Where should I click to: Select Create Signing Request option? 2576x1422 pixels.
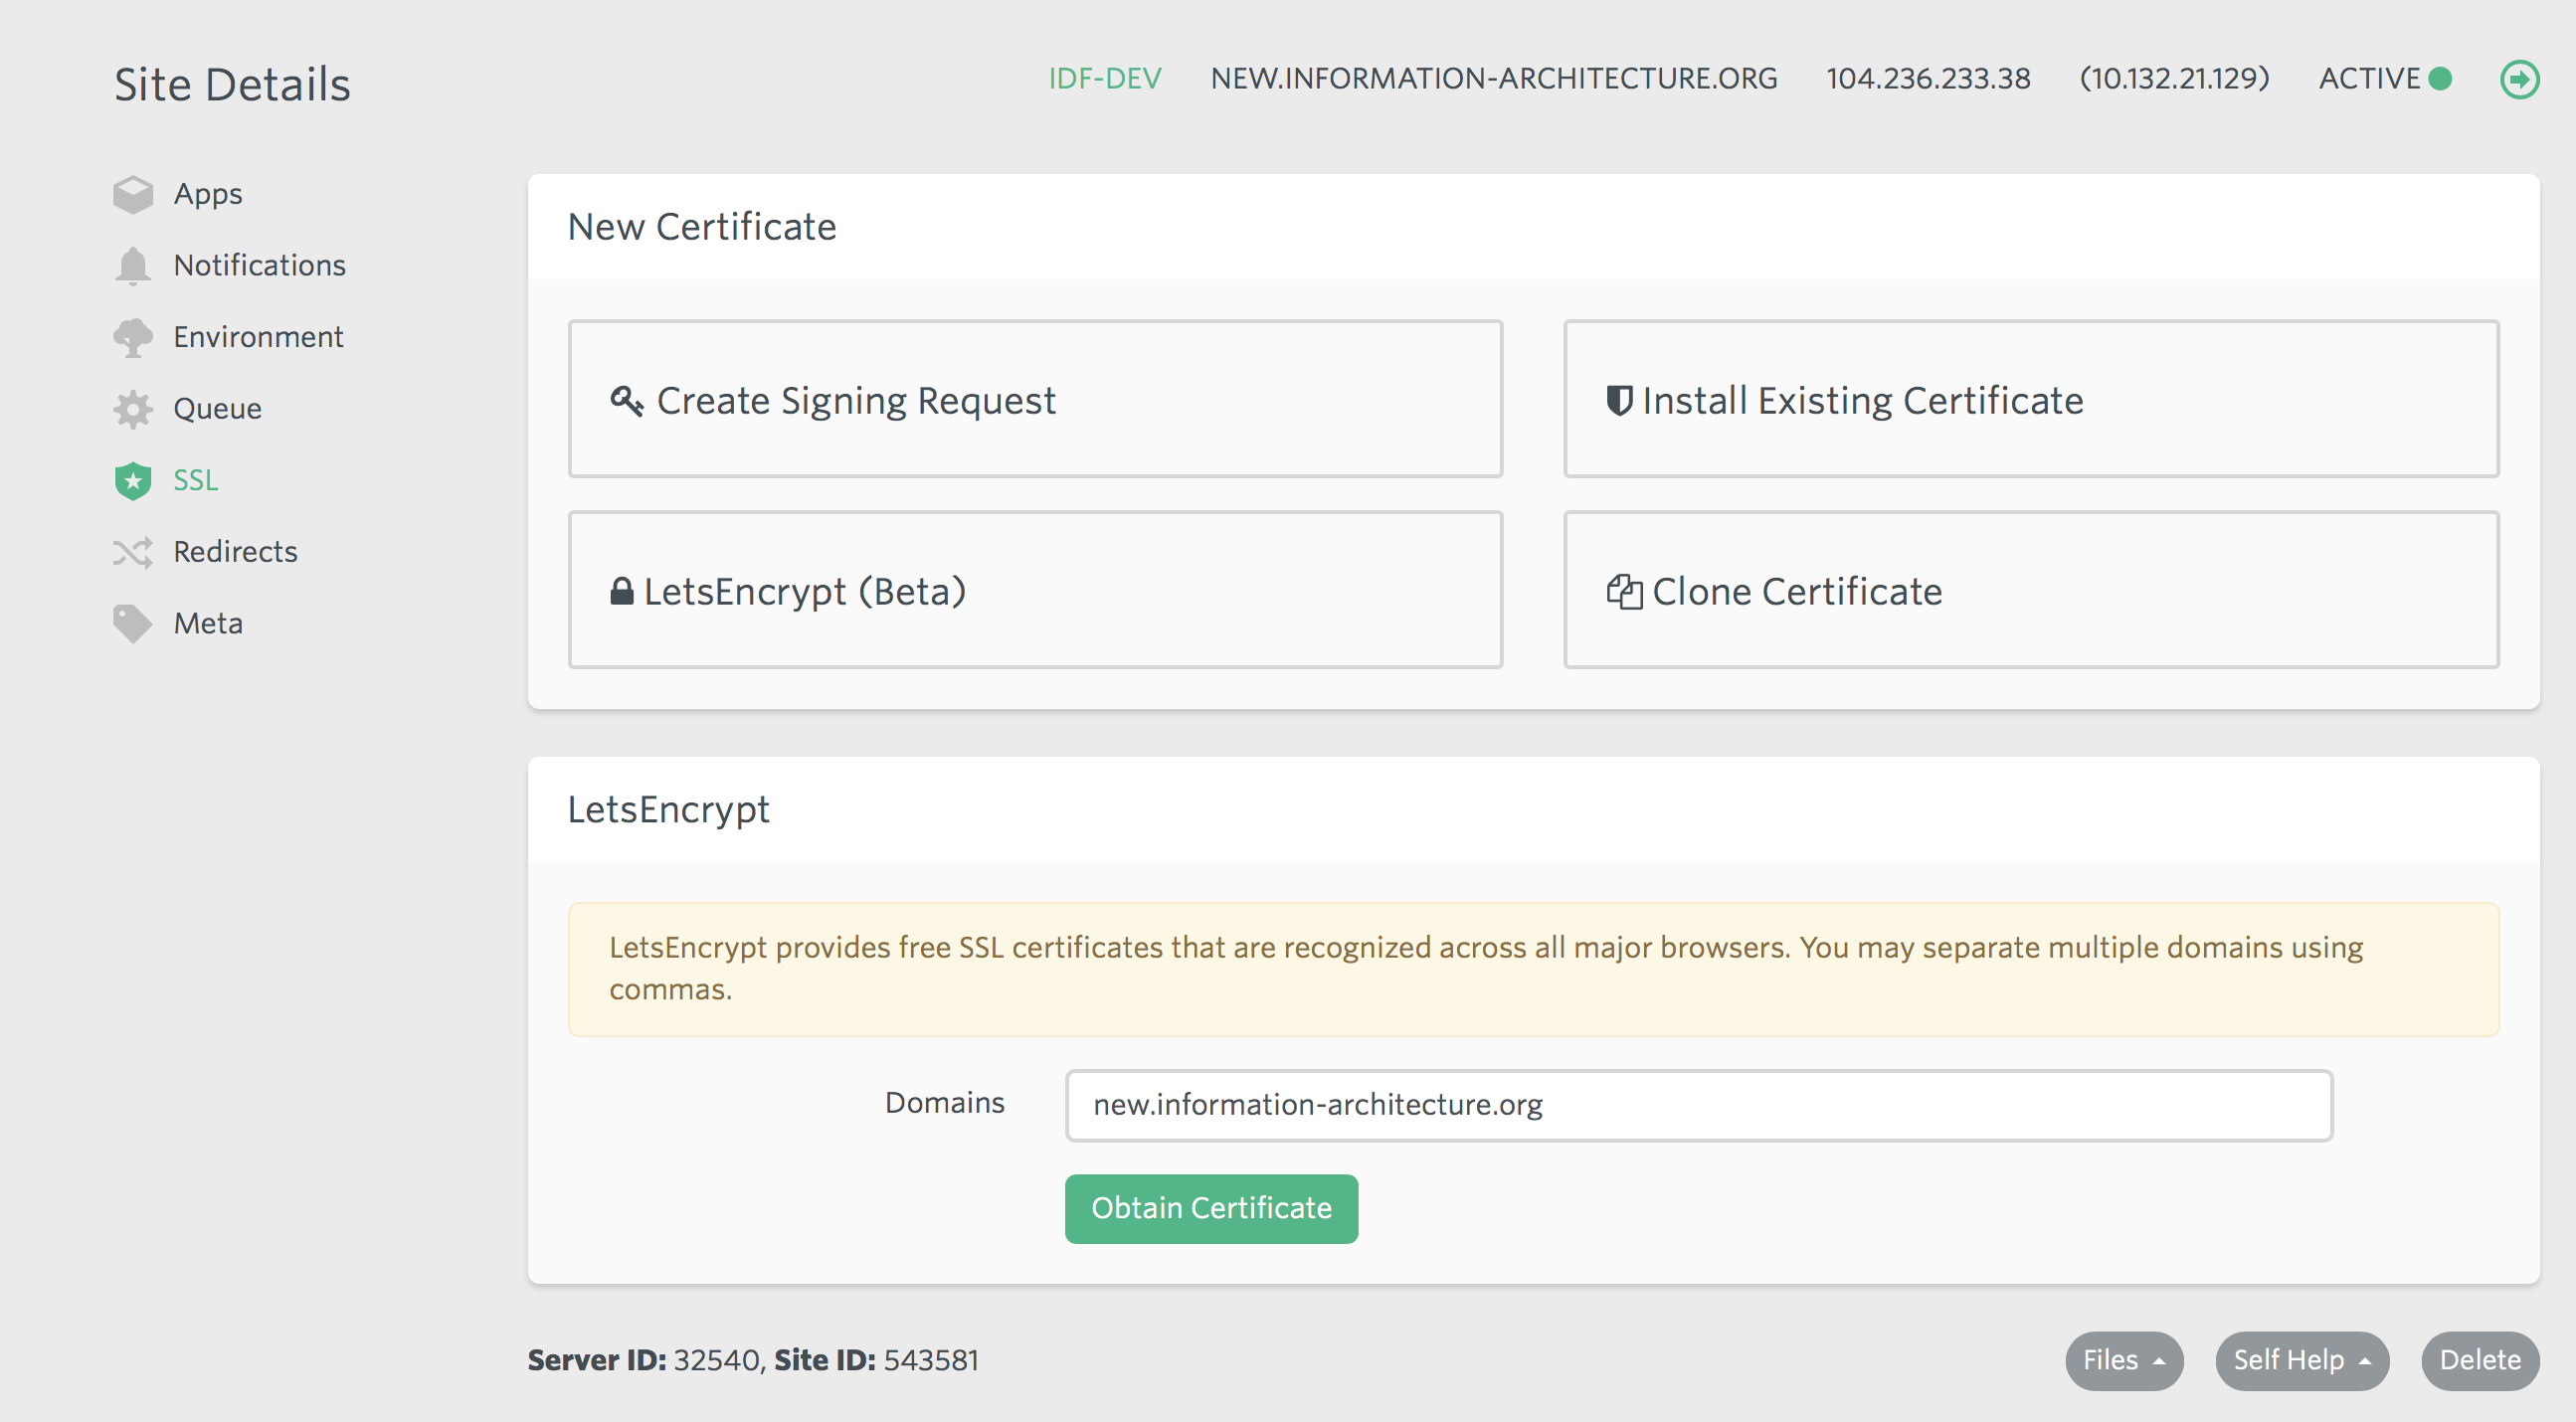tap(1034, 399)
